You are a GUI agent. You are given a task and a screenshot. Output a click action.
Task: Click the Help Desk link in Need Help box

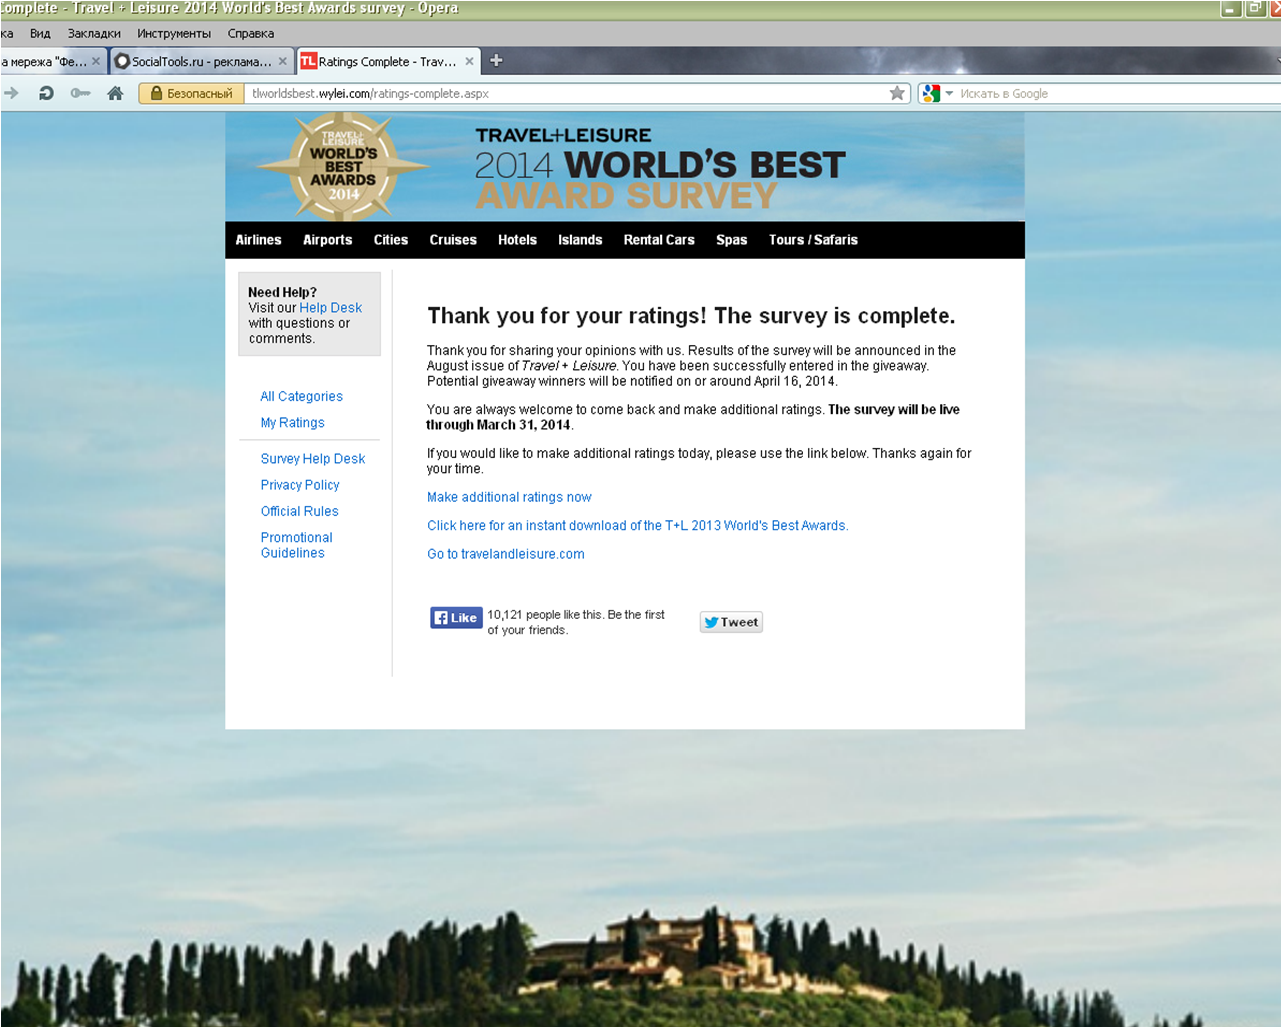[x=330, y=308]
